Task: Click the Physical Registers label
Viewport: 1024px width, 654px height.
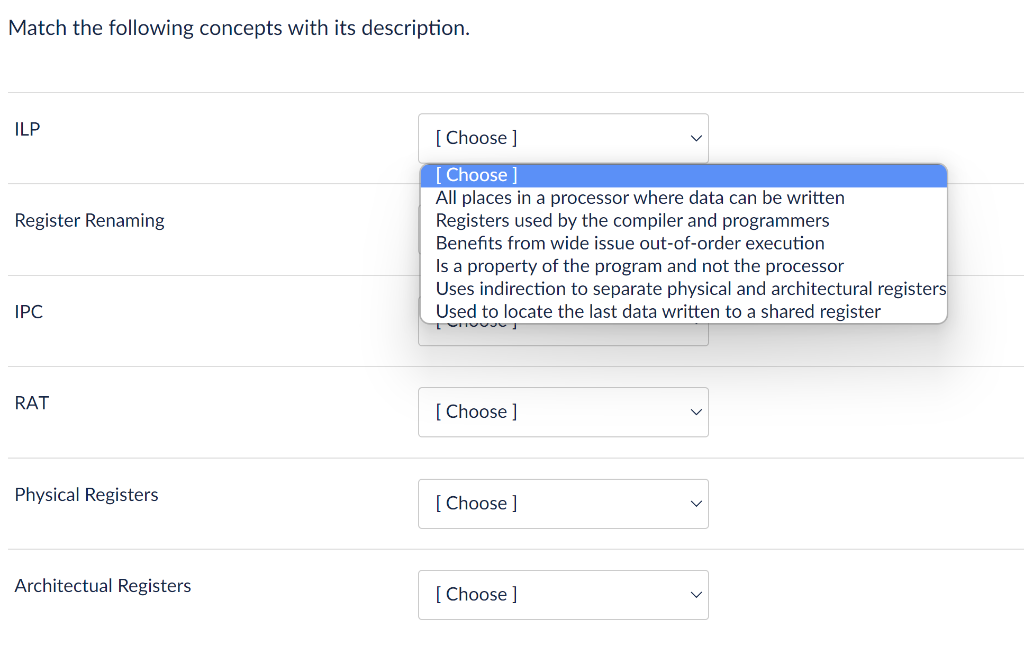Action: pos(87,495)
